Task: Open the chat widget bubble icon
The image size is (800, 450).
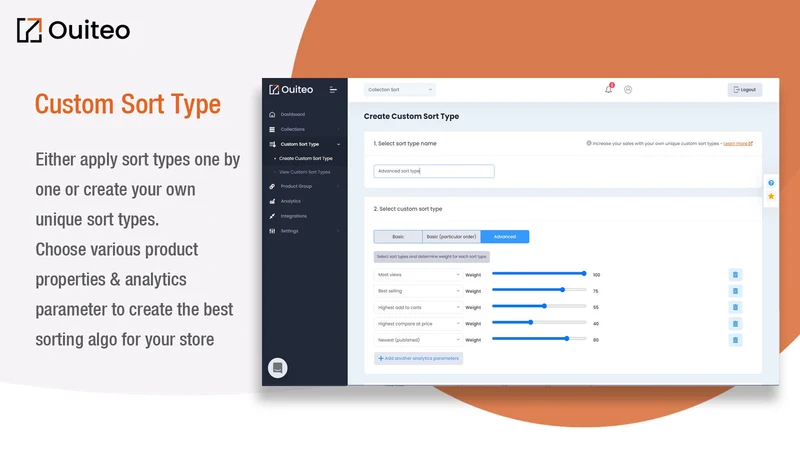Action: (x=278, y=368)
